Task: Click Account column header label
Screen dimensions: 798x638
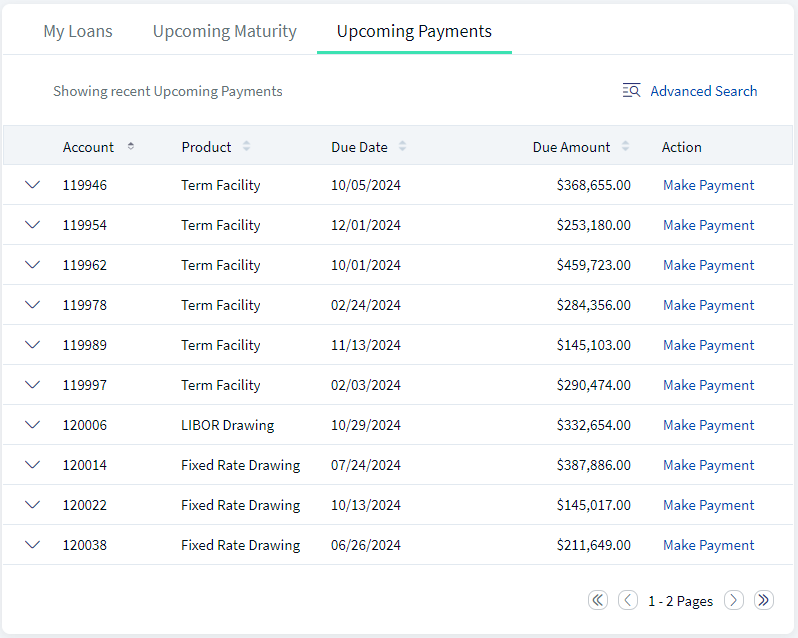Action: [88, 147]
